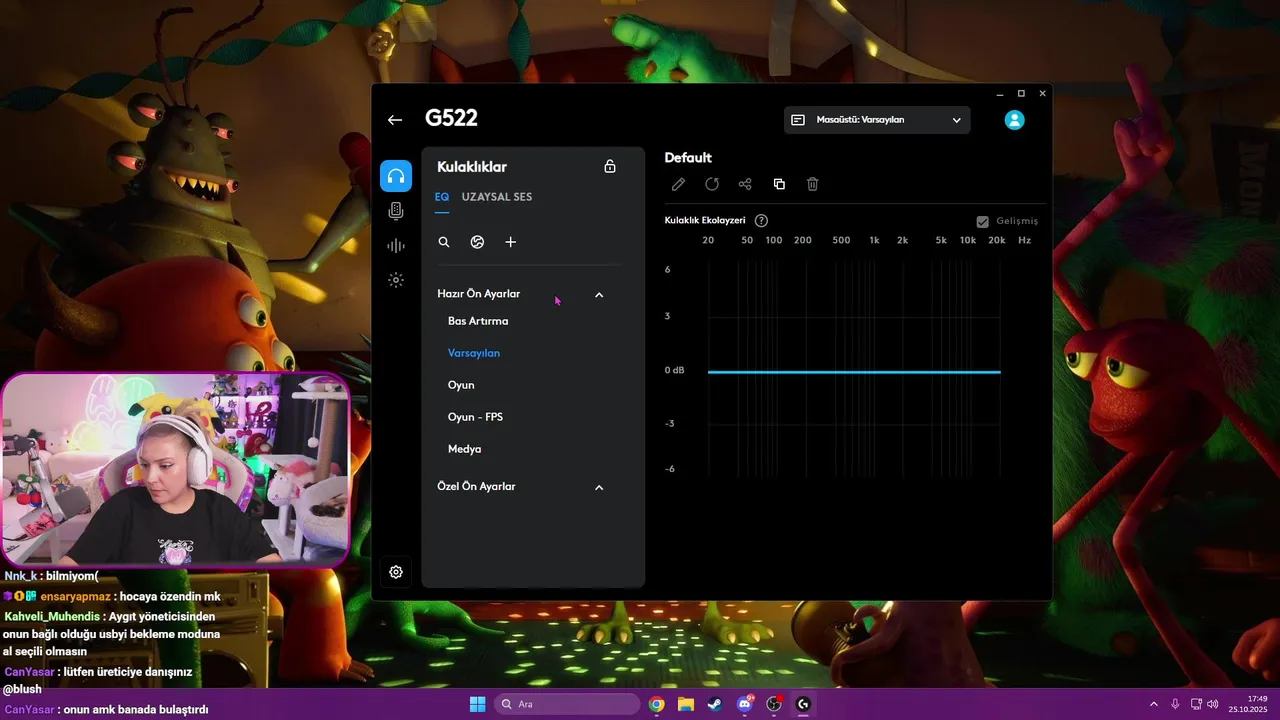Add a new EQ preset with the plus icon
Viewport: 1280px width, 720px height.
[510, 242]
